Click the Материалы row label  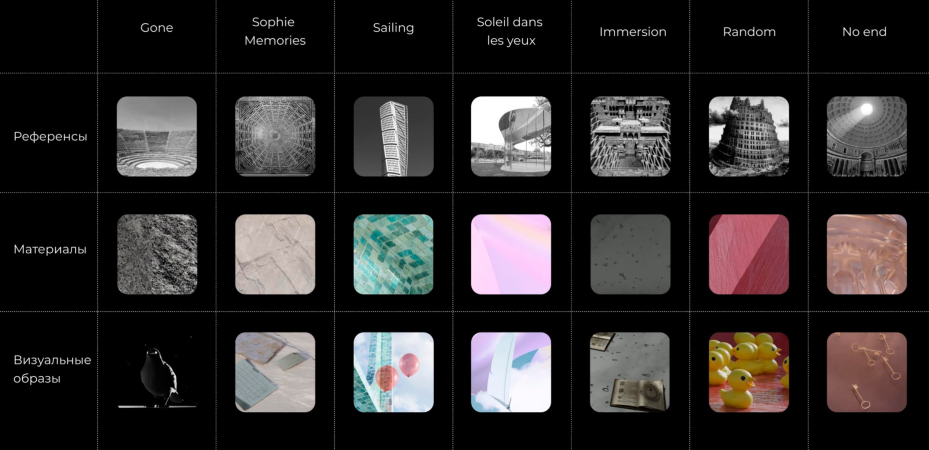[50, 249]
